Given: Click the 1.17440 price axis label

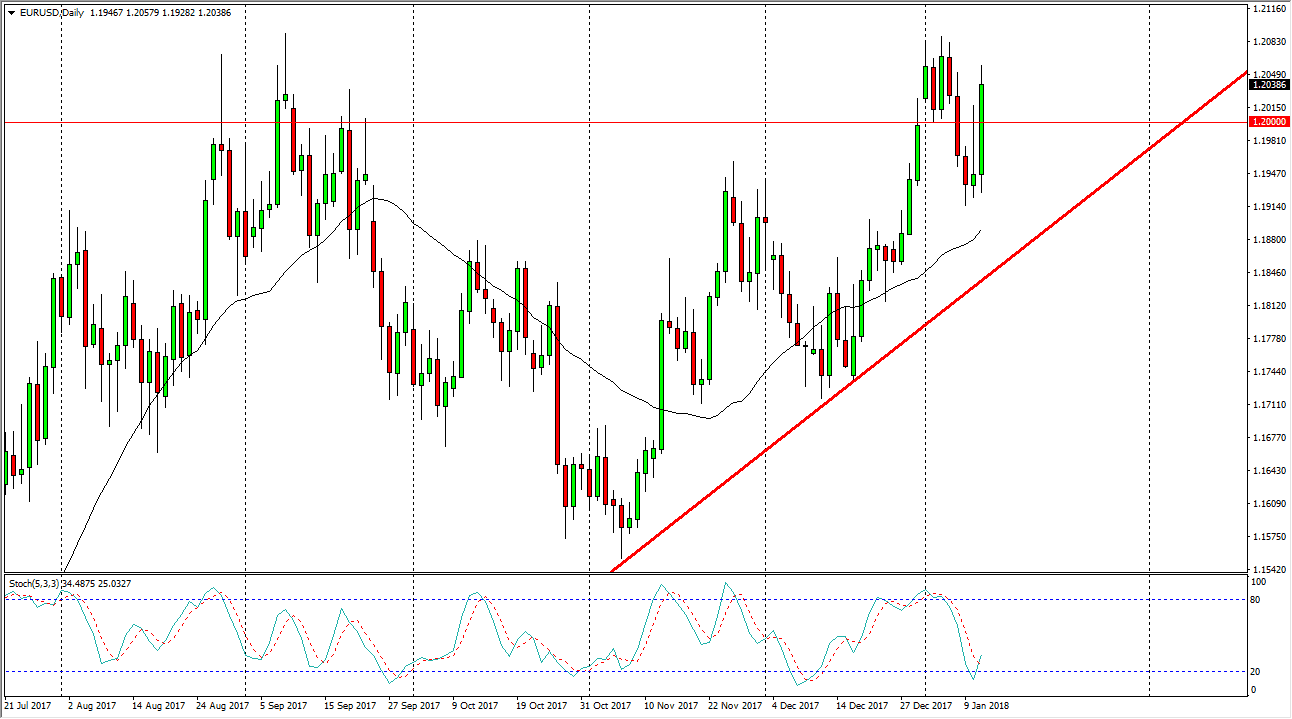Looking at the screenshot, I should pyautogui.click(x=1271, y=372).
